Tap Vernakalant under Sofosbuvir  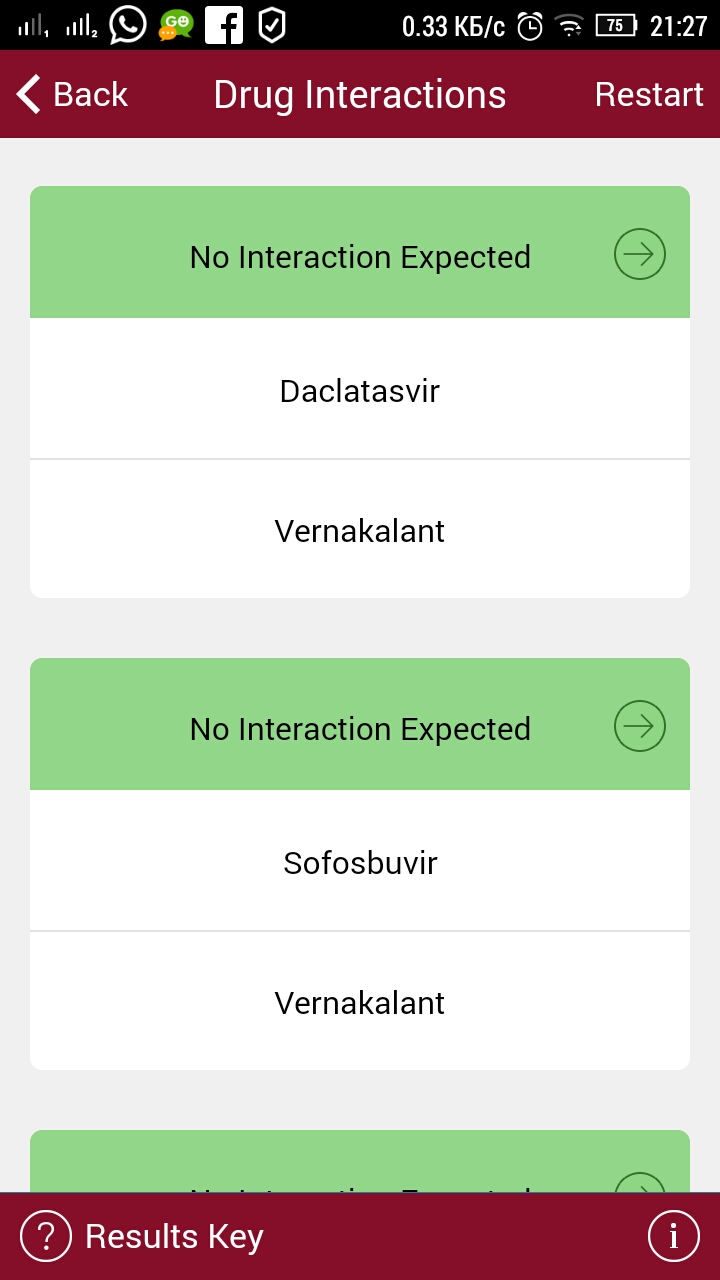(x=360, y=1002)
